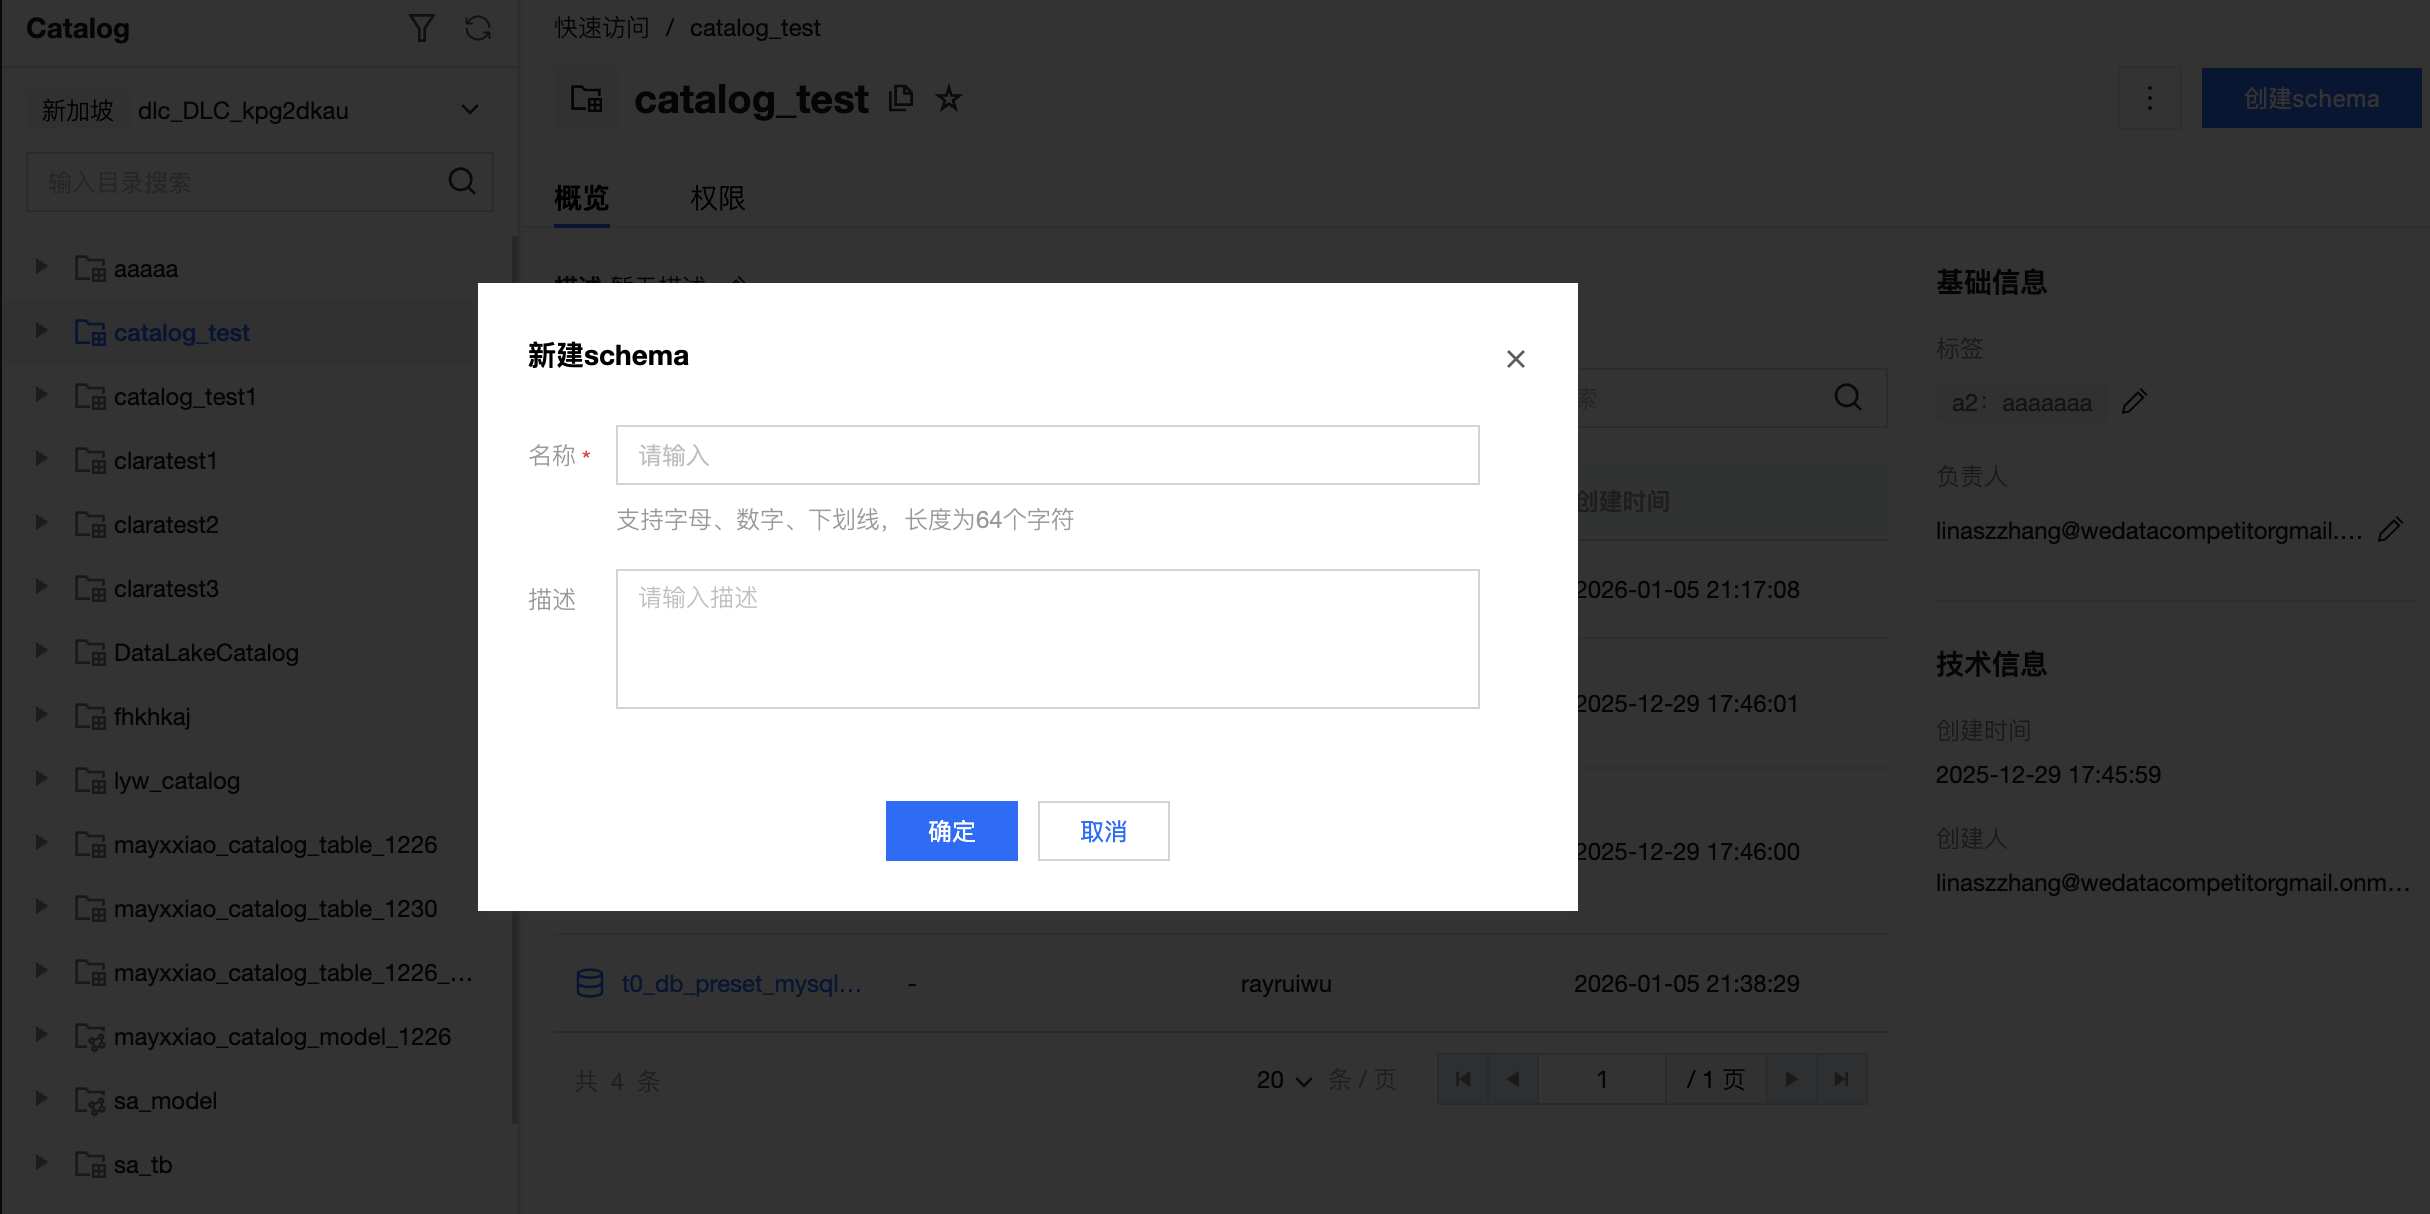2430x1214 pixels.
Task: Close the new schema dialog
Action: click(1515, 359)
